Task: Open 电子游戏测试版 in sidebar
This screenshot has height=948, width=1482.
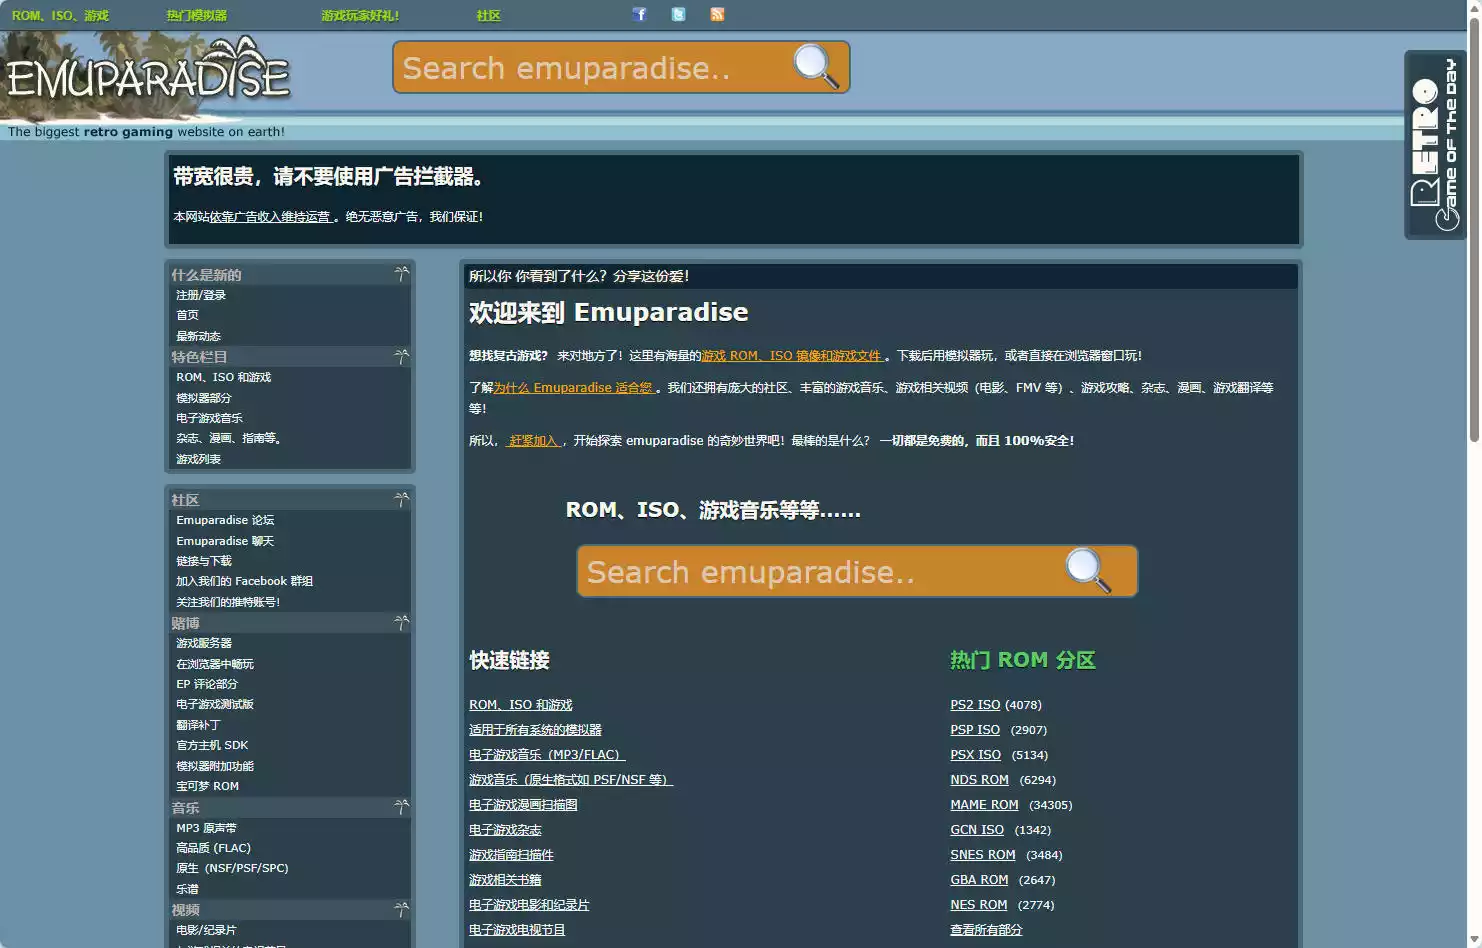Action: (x=215, y=704)
